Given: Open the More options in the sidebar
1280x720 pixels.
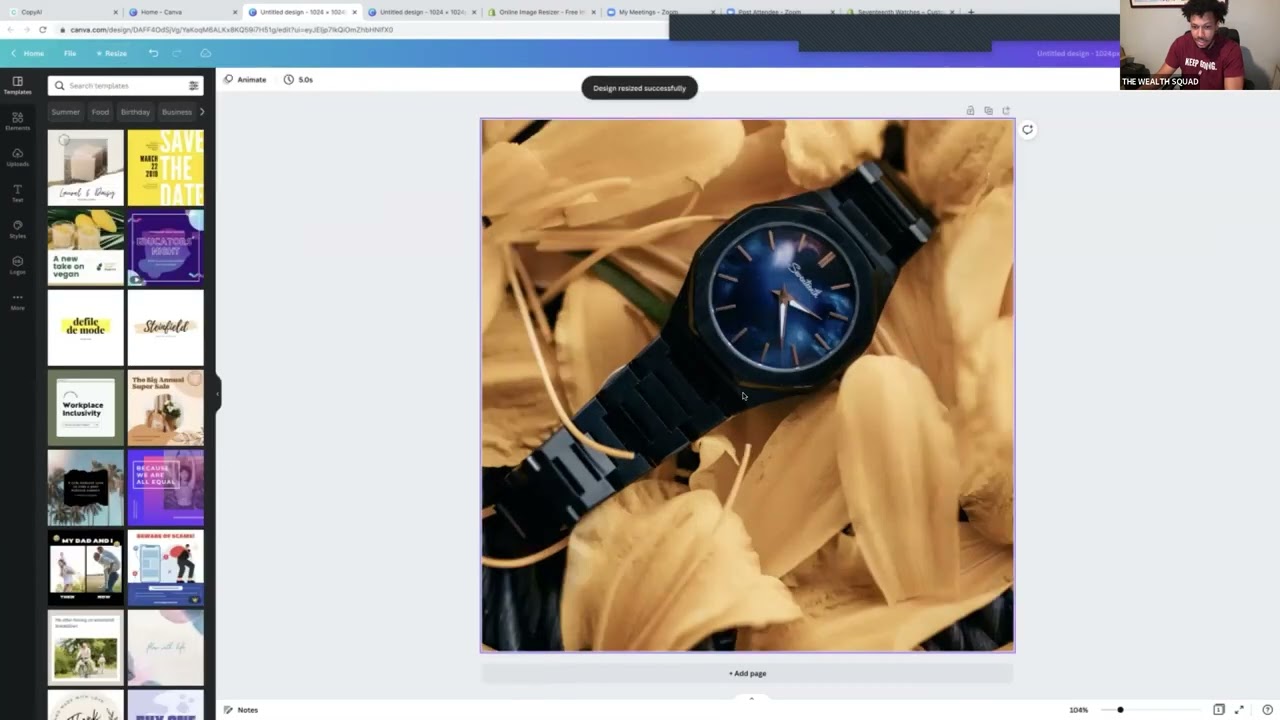Looking at the screenshot, I should tap(17, 301).
